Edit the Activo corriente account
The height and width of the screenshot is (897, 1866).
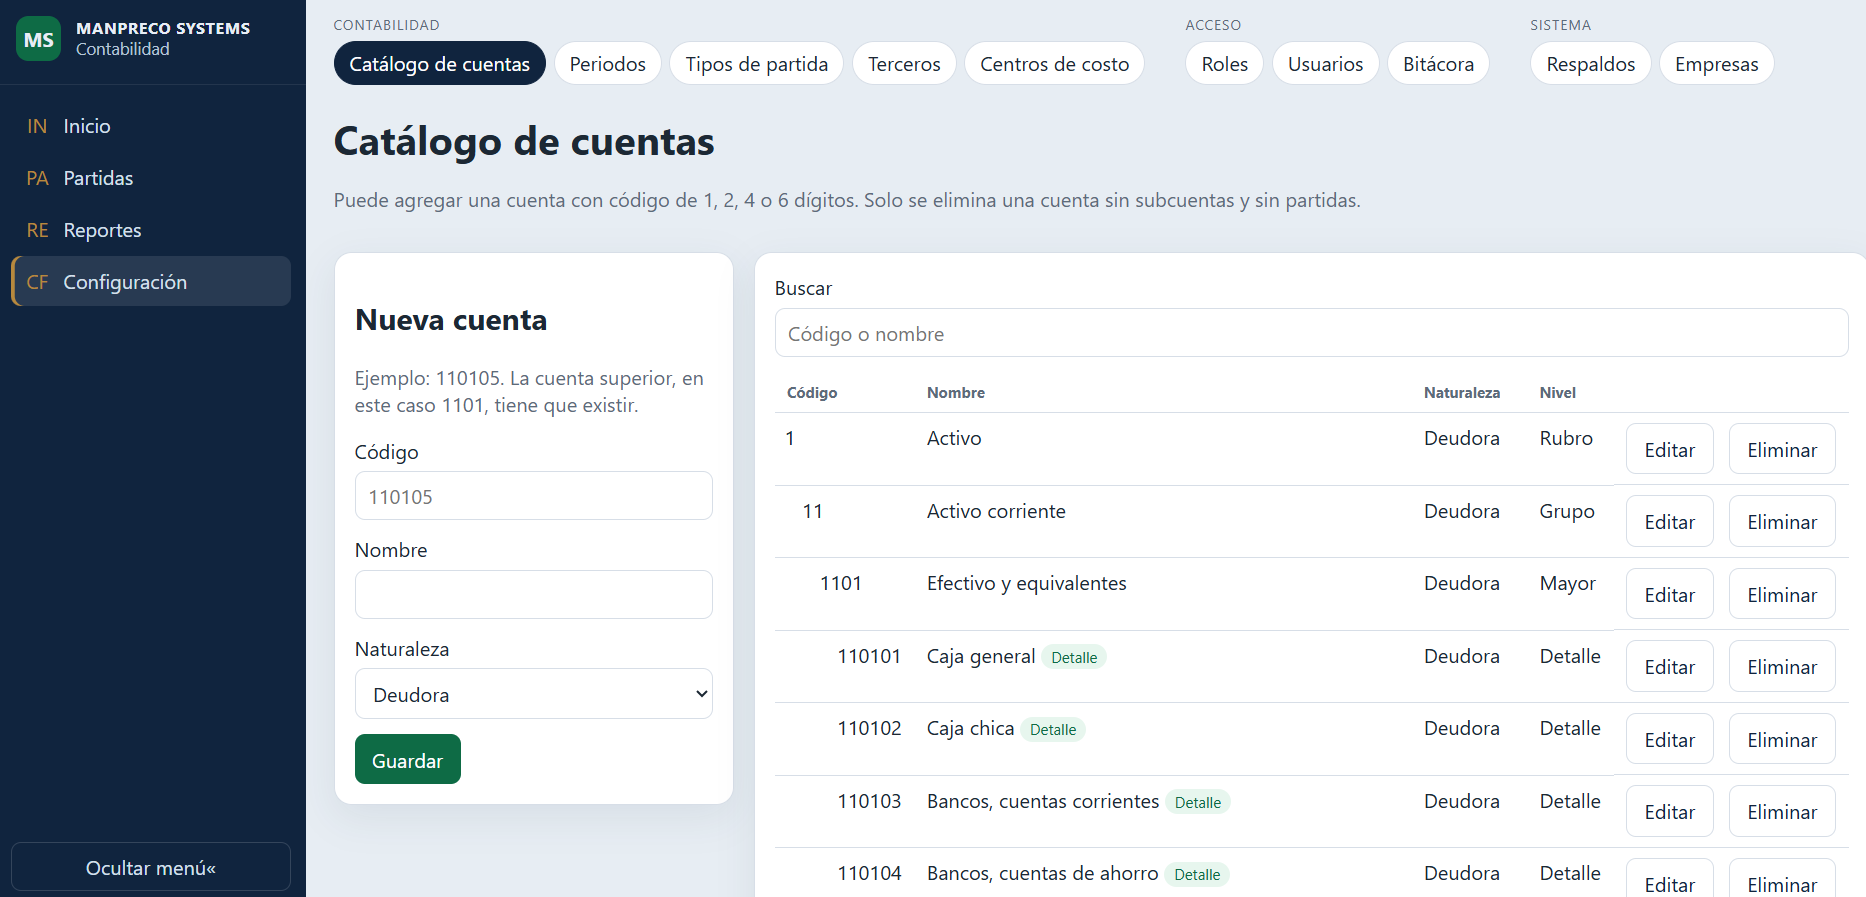[1670, 522]
